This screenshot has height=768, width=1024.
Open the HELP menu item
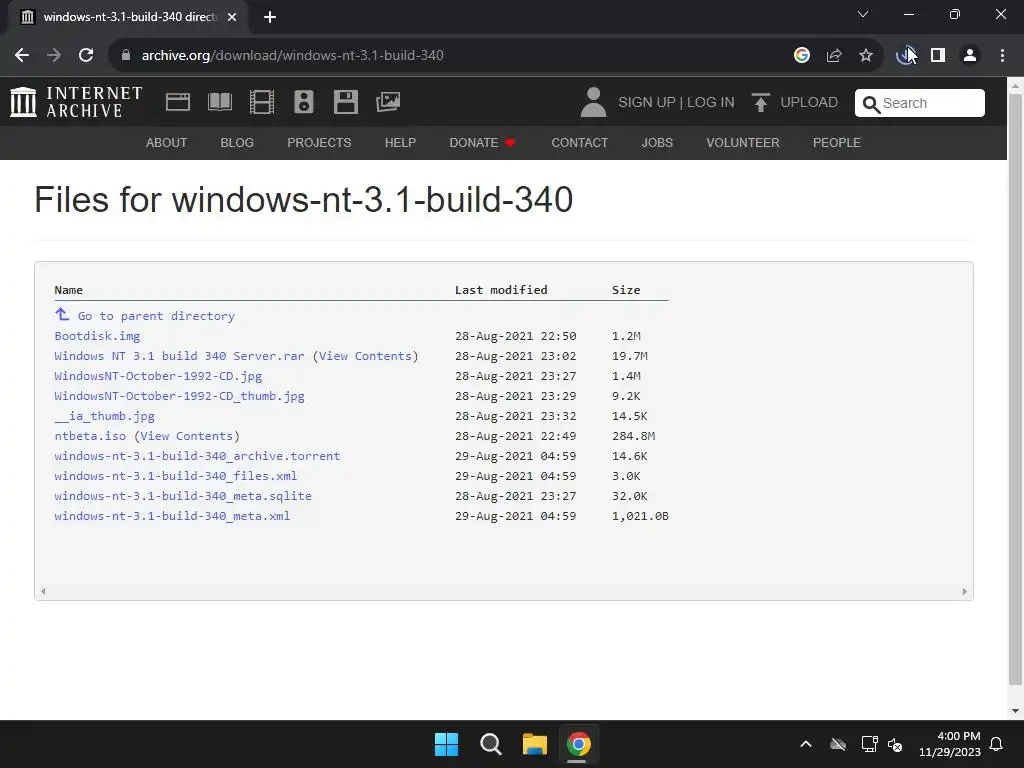point(400,142)
